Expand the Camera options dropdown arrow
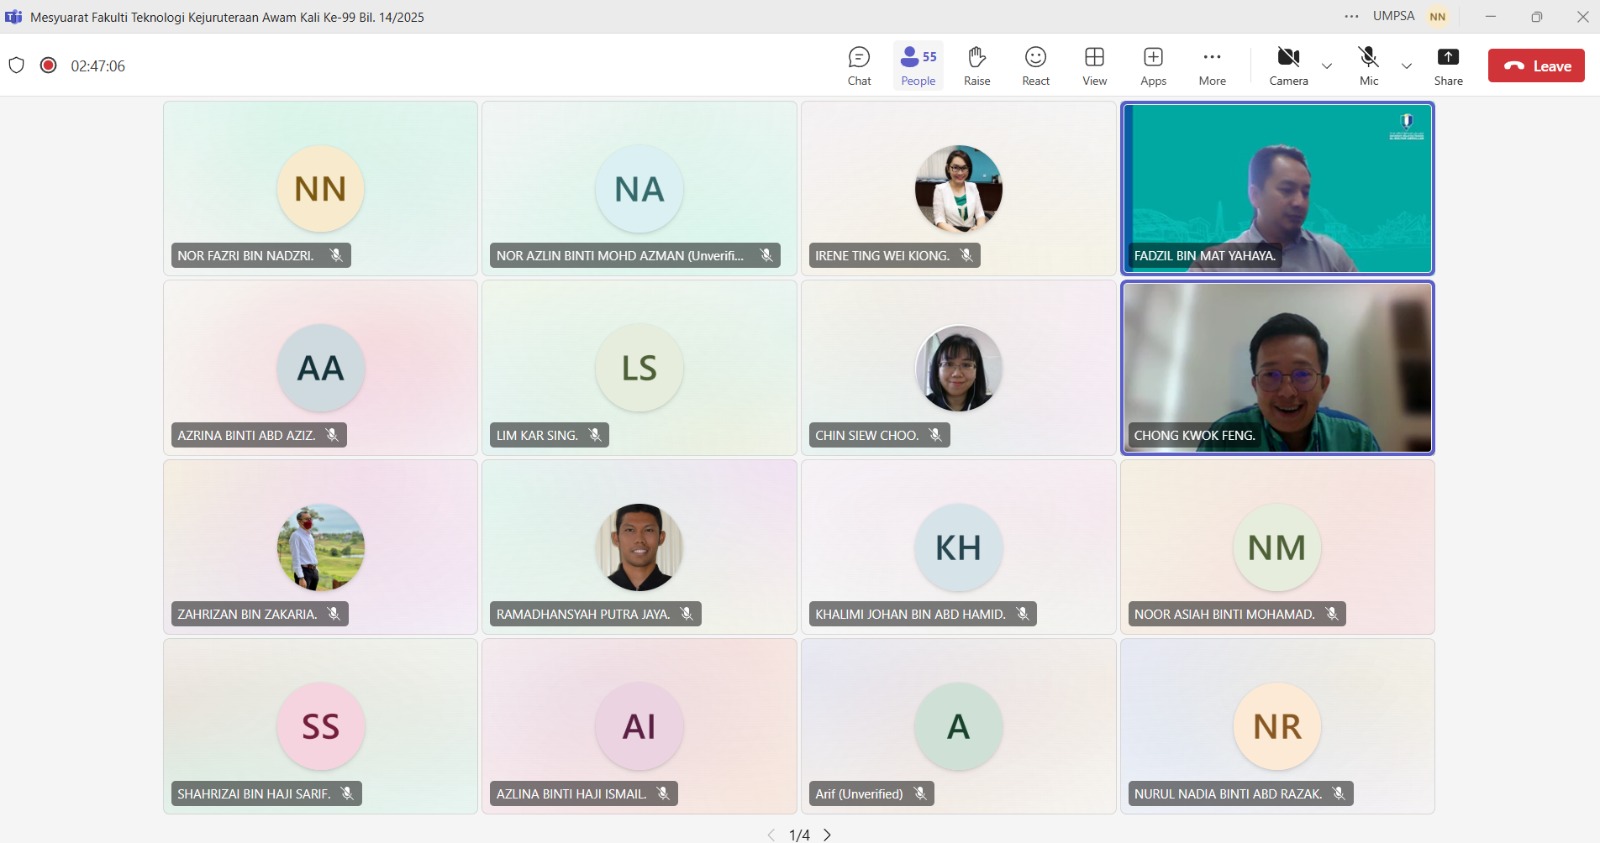This screenshot has width=1600, height=843. pos(1327,66)
